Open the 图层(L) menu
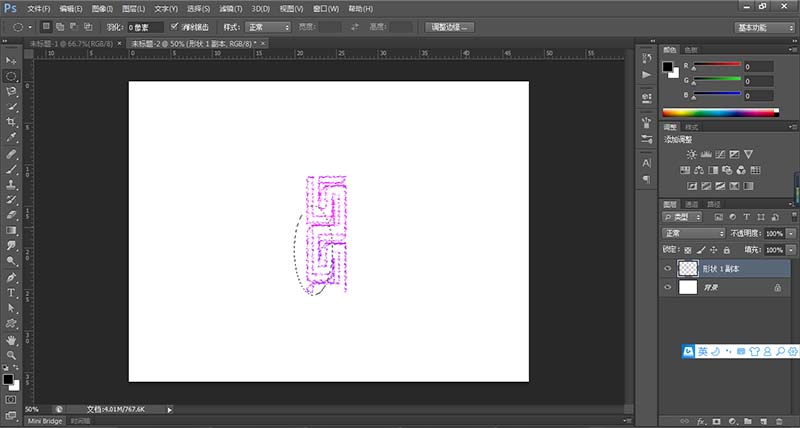 tap(134, 9)
